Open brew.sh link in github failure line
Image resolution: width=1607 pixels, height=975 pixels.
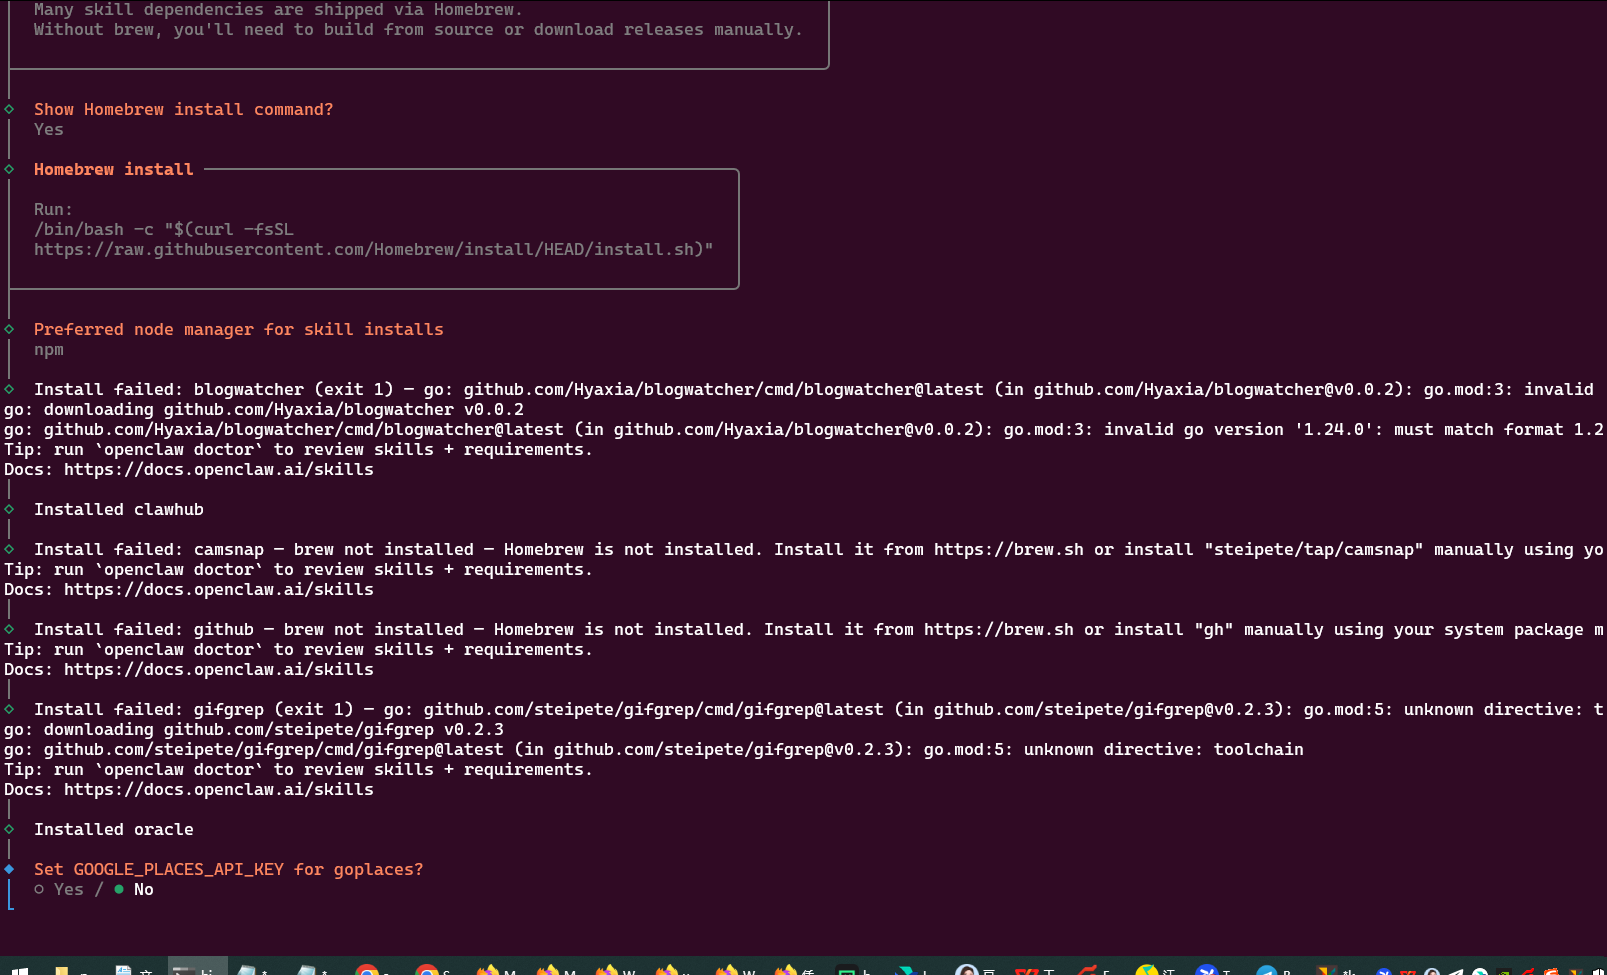pos(998,629)
